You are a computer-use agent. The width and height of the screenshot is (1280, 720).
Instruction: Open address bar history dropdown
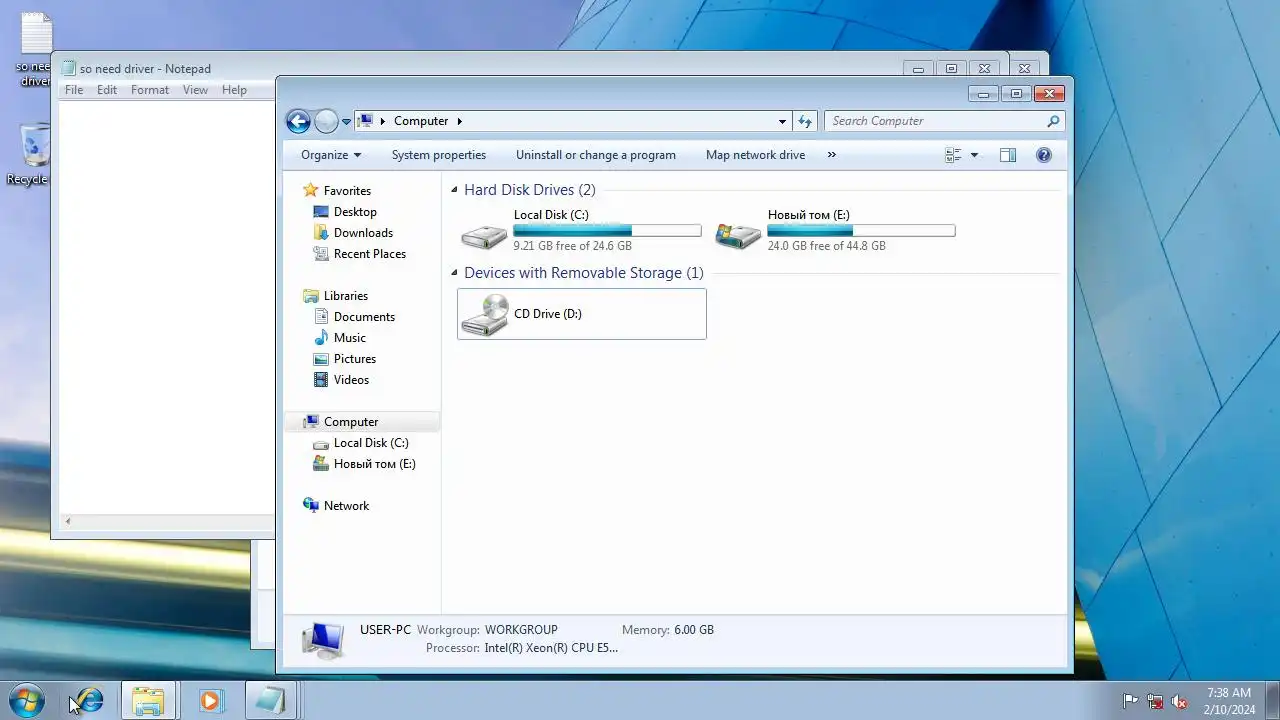click(782, 121)
